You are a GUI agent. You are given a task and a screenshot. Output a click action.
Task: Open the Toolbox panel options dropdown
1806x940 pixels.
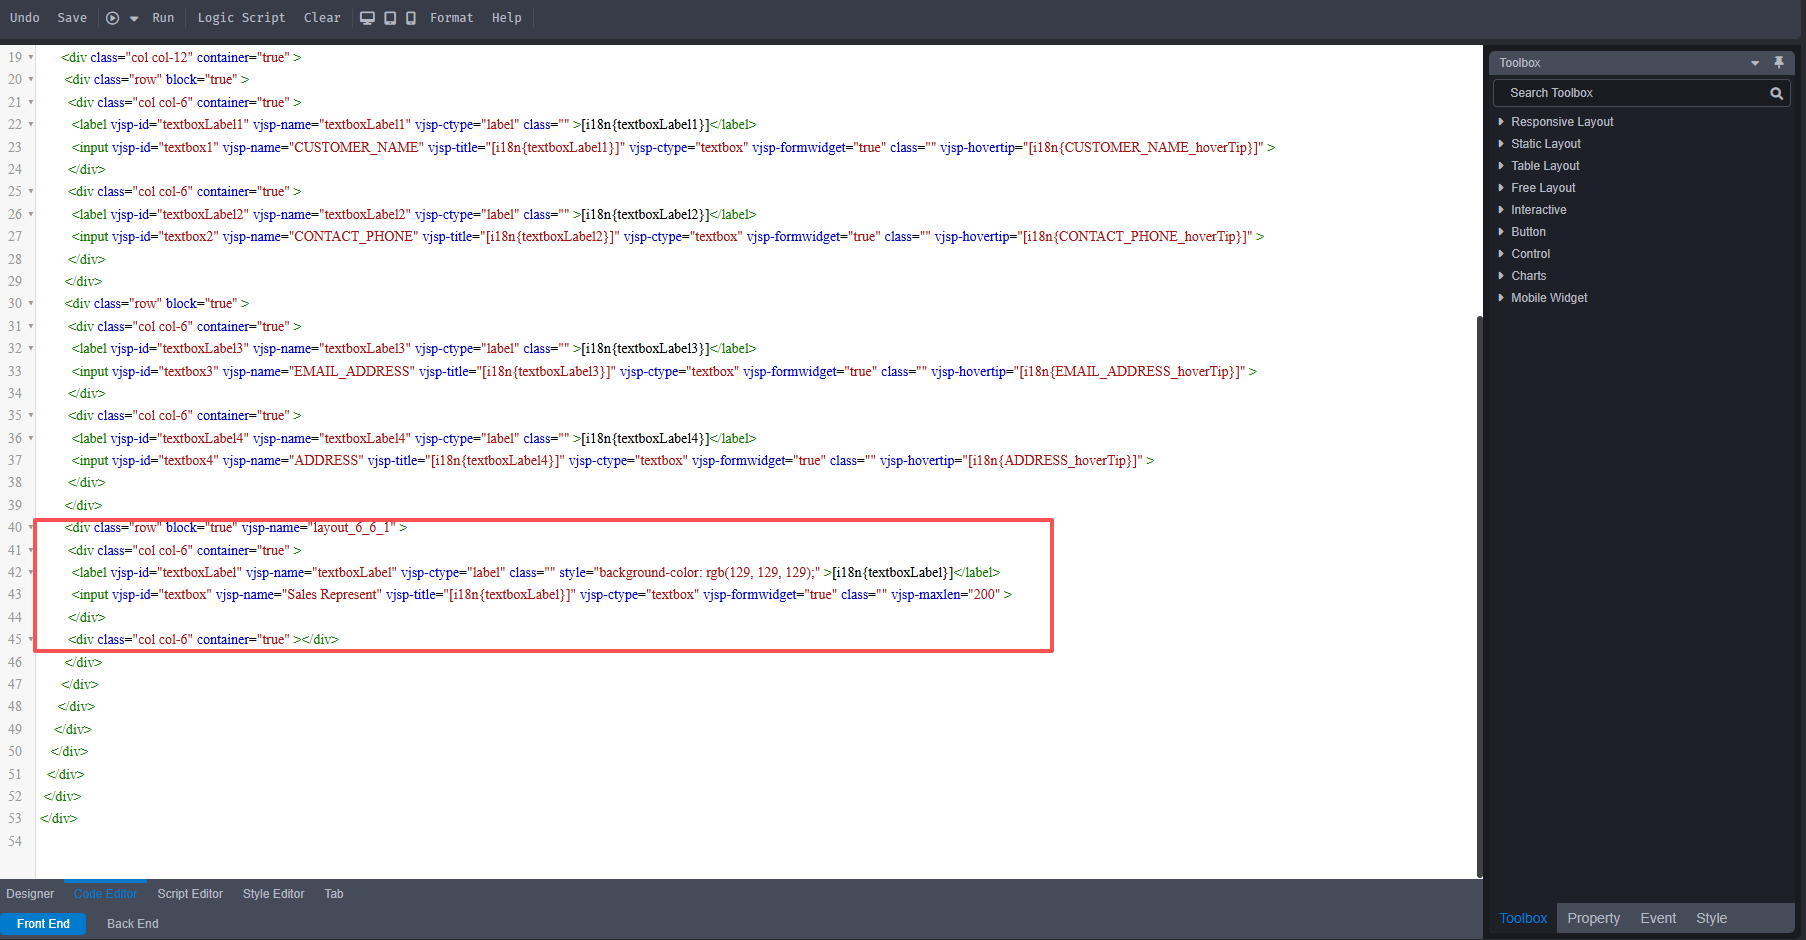(x=1755, y=63)
